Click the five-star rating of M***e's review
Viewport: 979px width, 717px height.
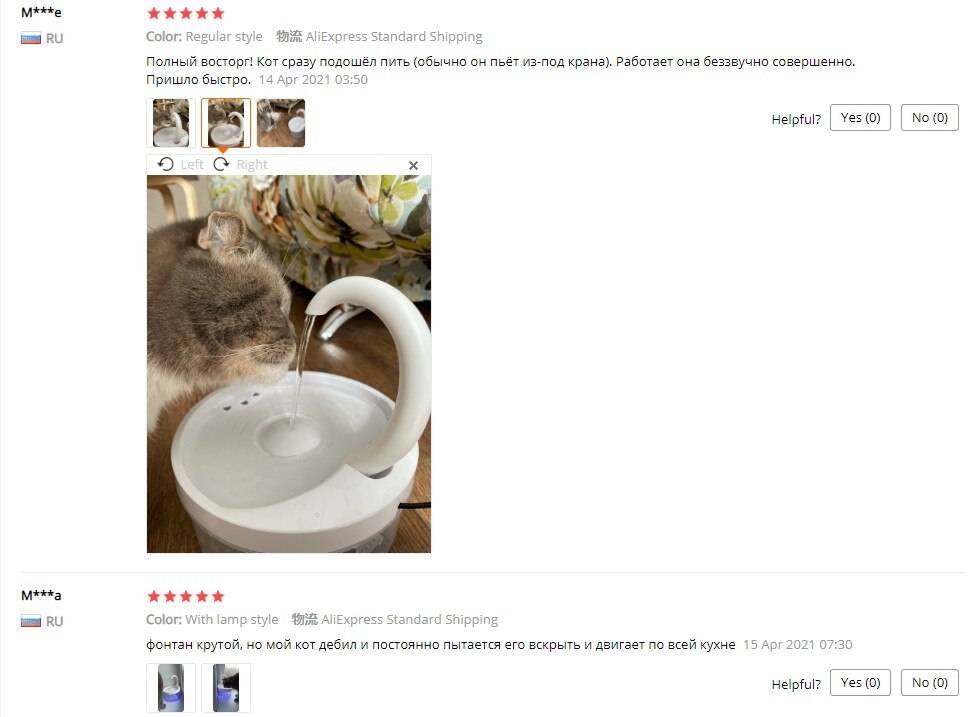pyautogui.click(x=185, y=13)
